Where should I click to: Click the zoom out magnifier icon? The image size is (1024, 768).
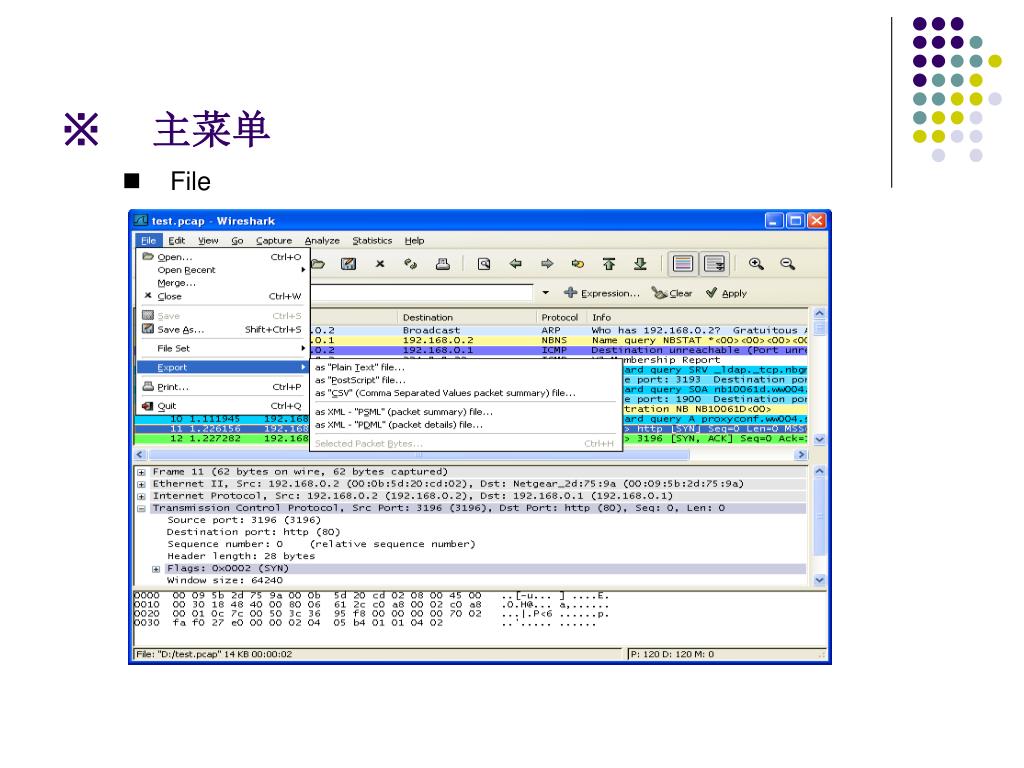pos(788,264)
